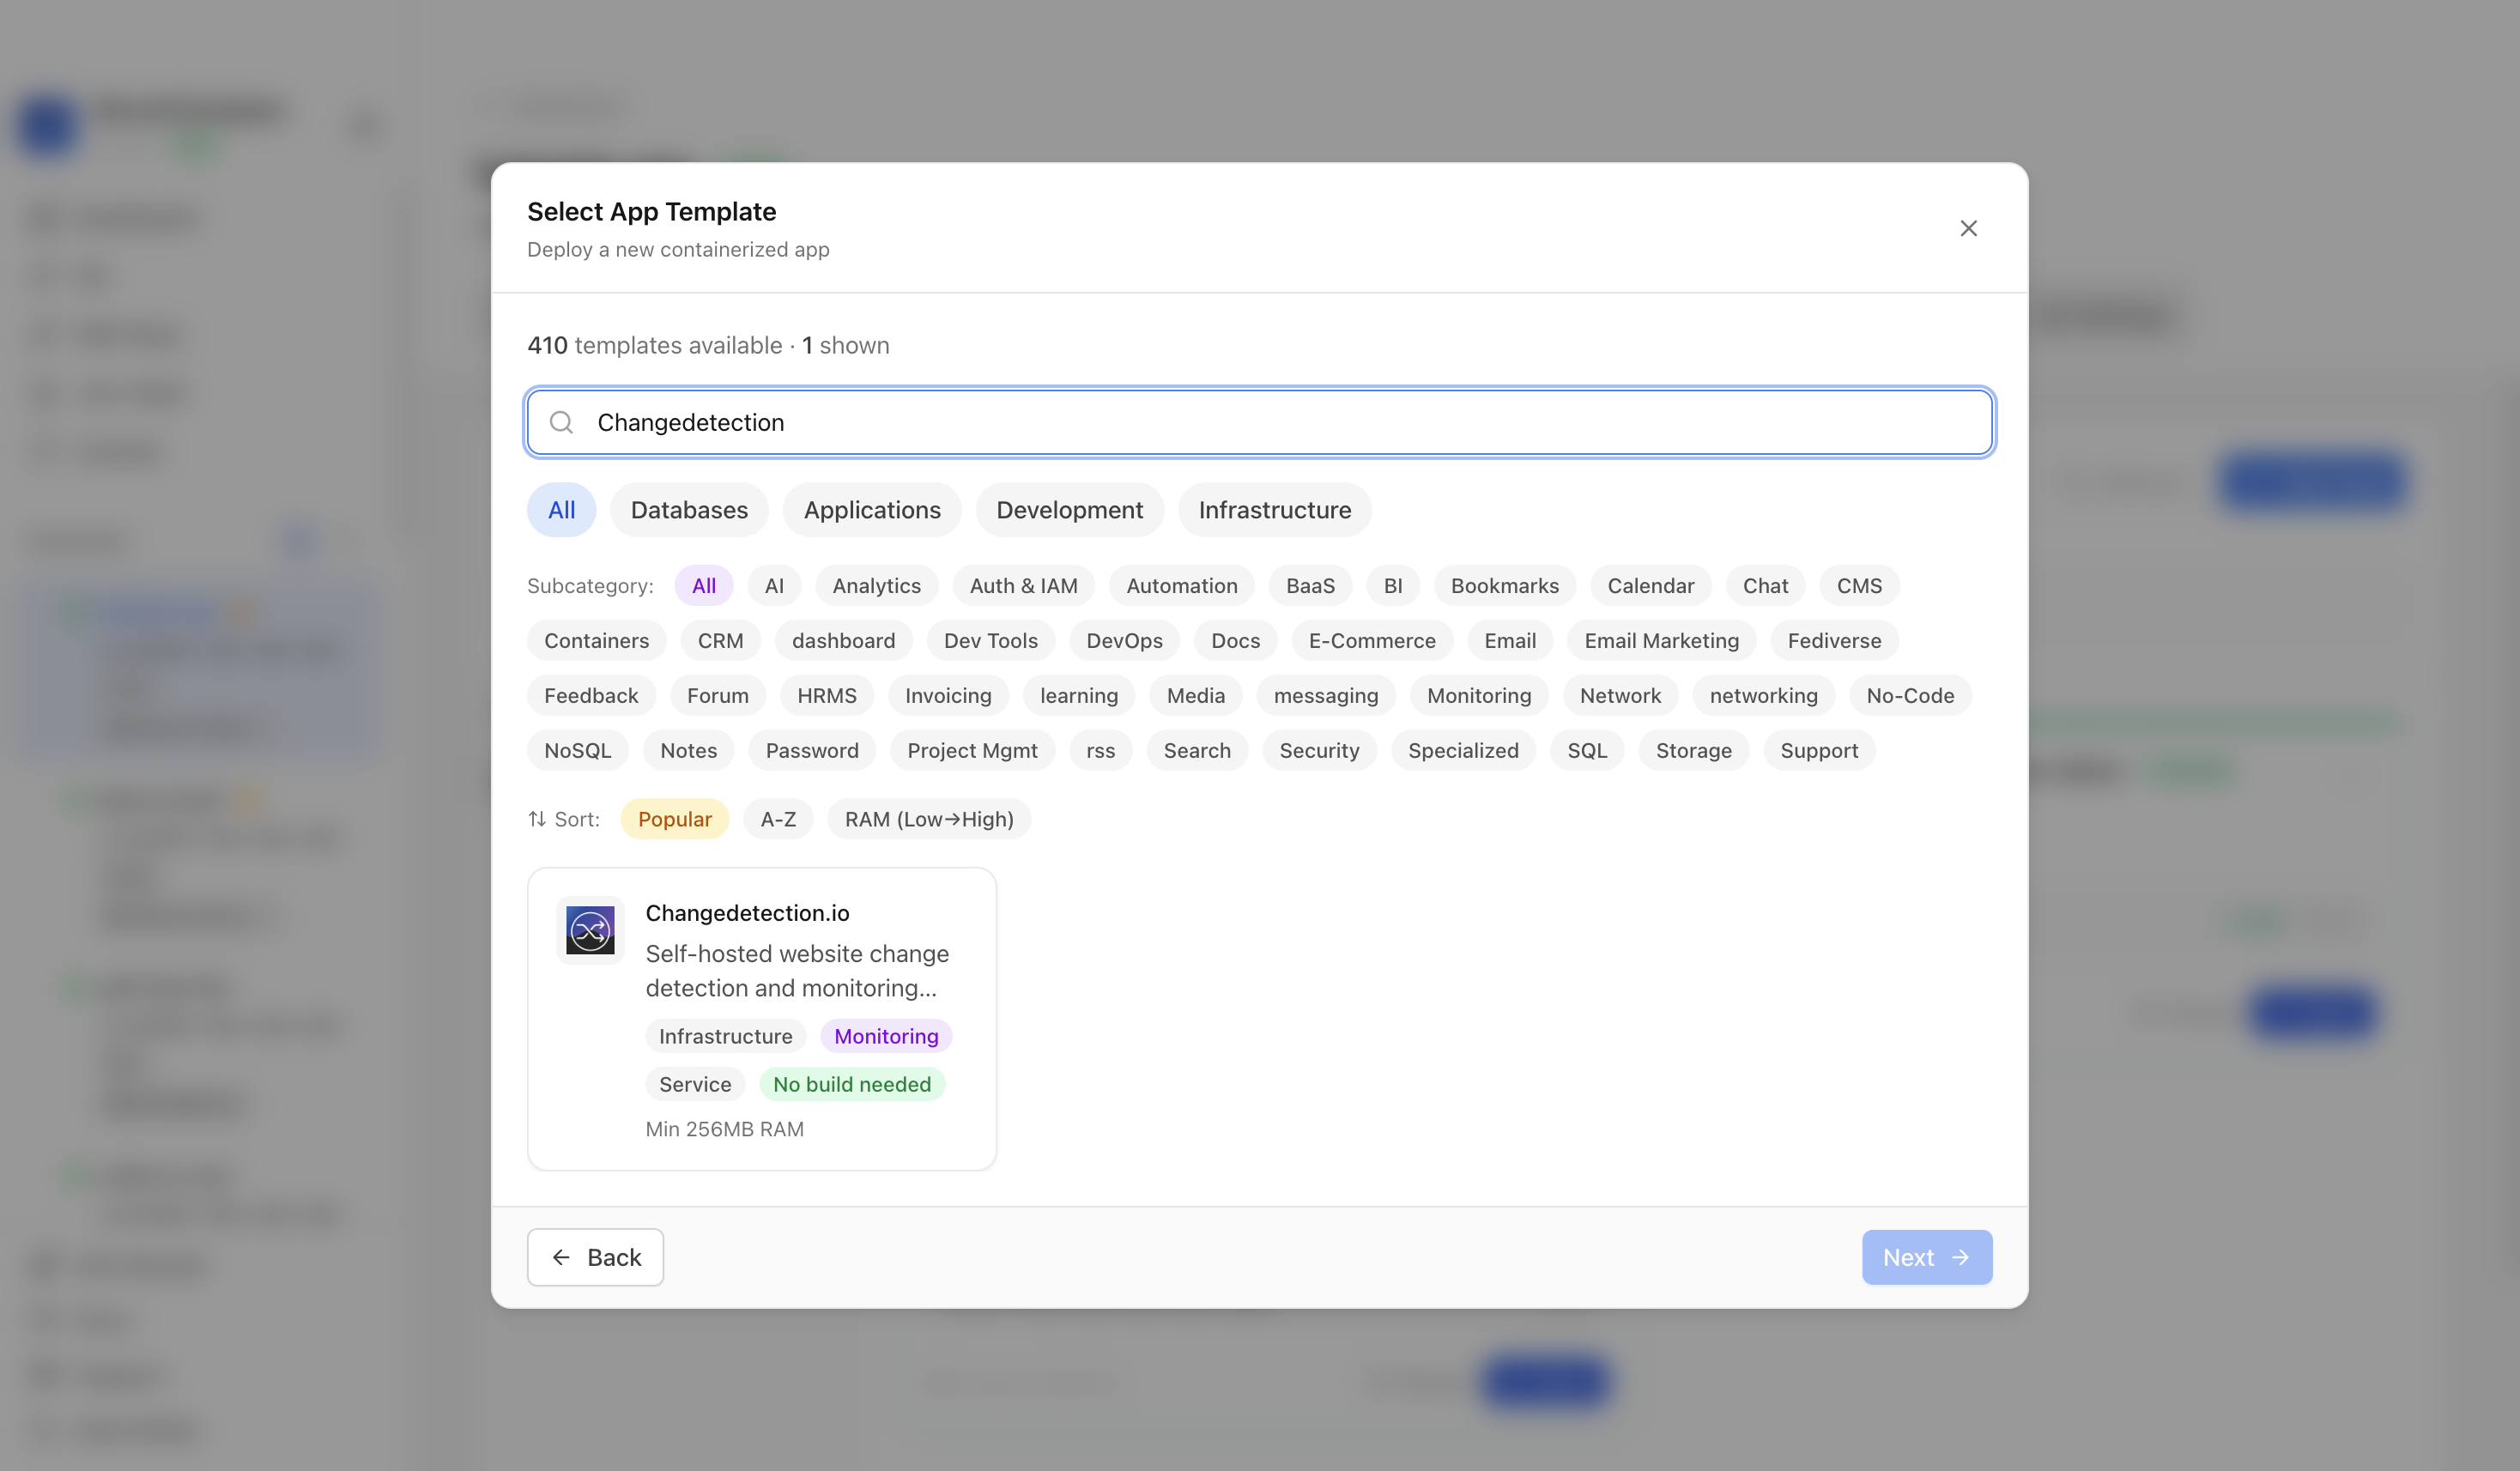Click the search magnifier icon
The image size is (2520, 1471).
point(562,422)
